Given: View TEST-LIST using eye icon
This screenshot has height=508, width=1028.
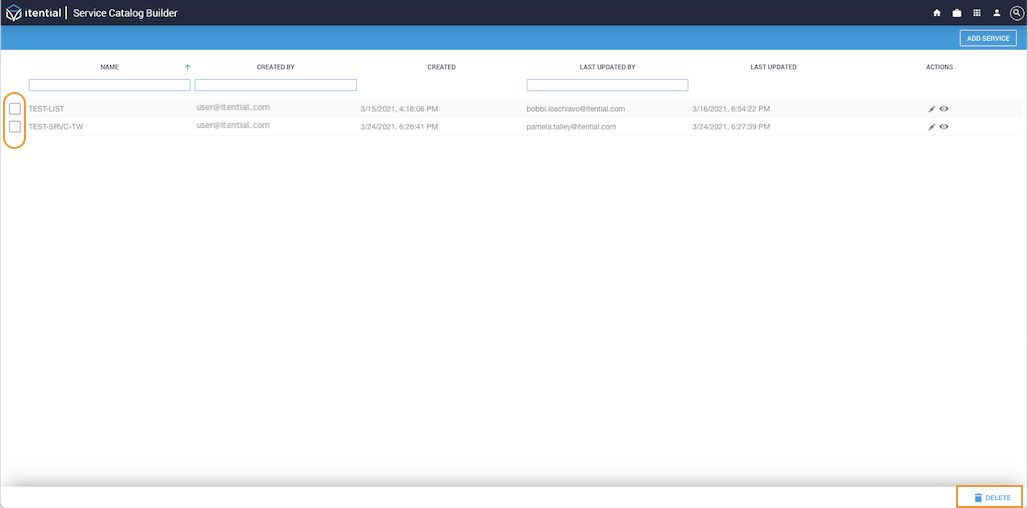Looking at the screenshot, I should point(944,109).
